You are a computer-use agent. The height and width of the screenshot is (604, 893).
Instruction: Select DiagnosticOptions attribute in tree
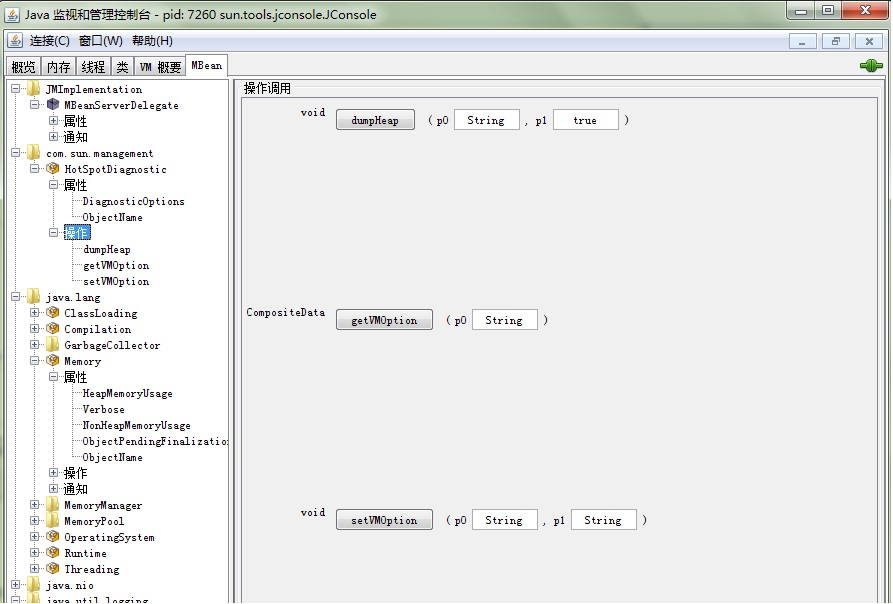pos(133,201)
